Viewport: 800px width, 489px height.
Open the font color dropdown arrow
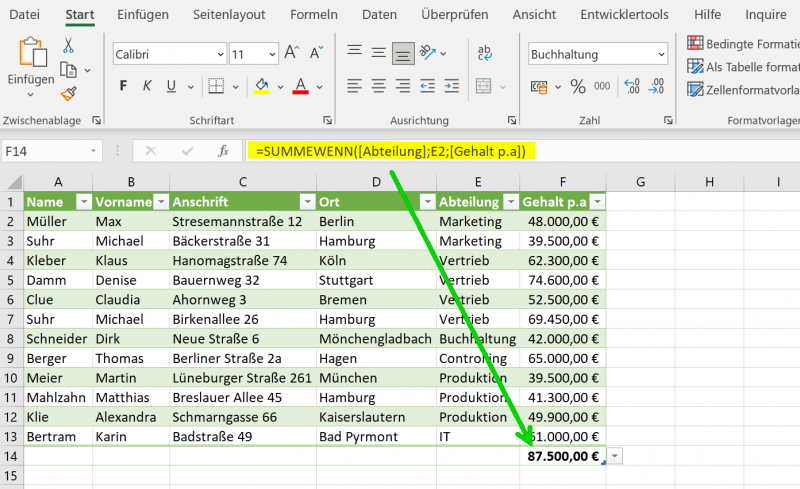point(319,87)
